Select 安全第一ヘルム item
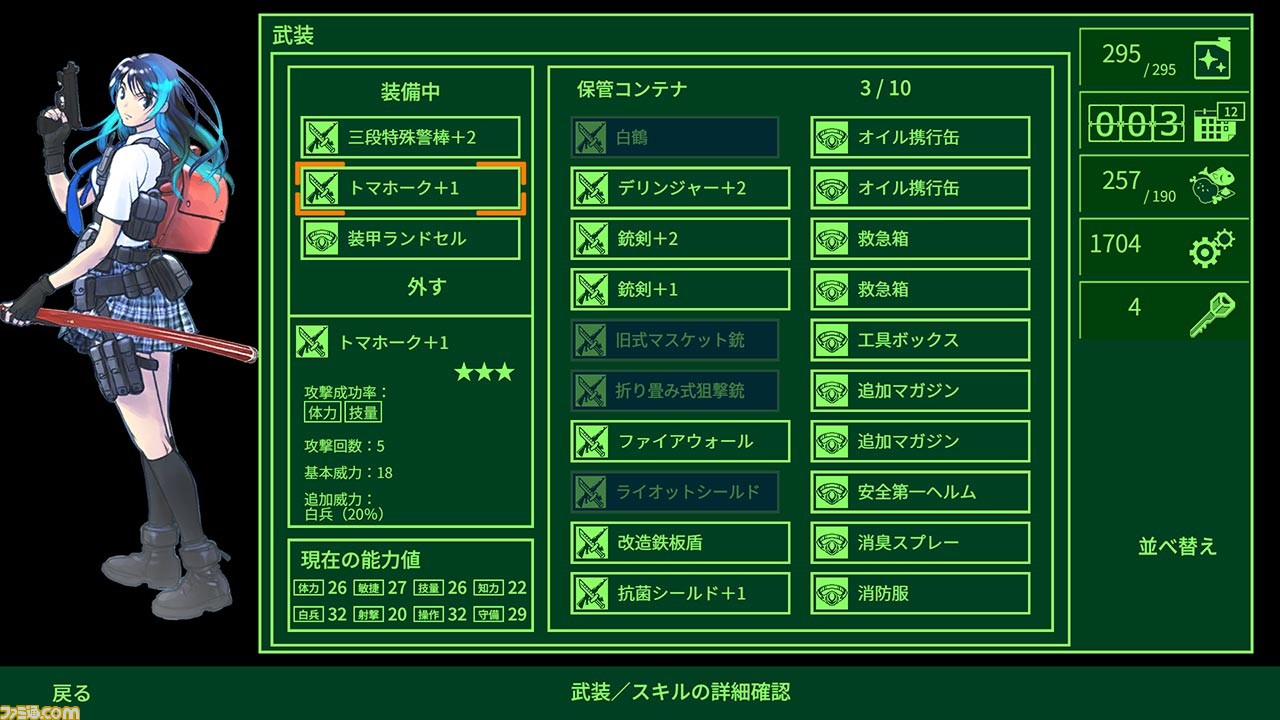 (x=920, y=492)
